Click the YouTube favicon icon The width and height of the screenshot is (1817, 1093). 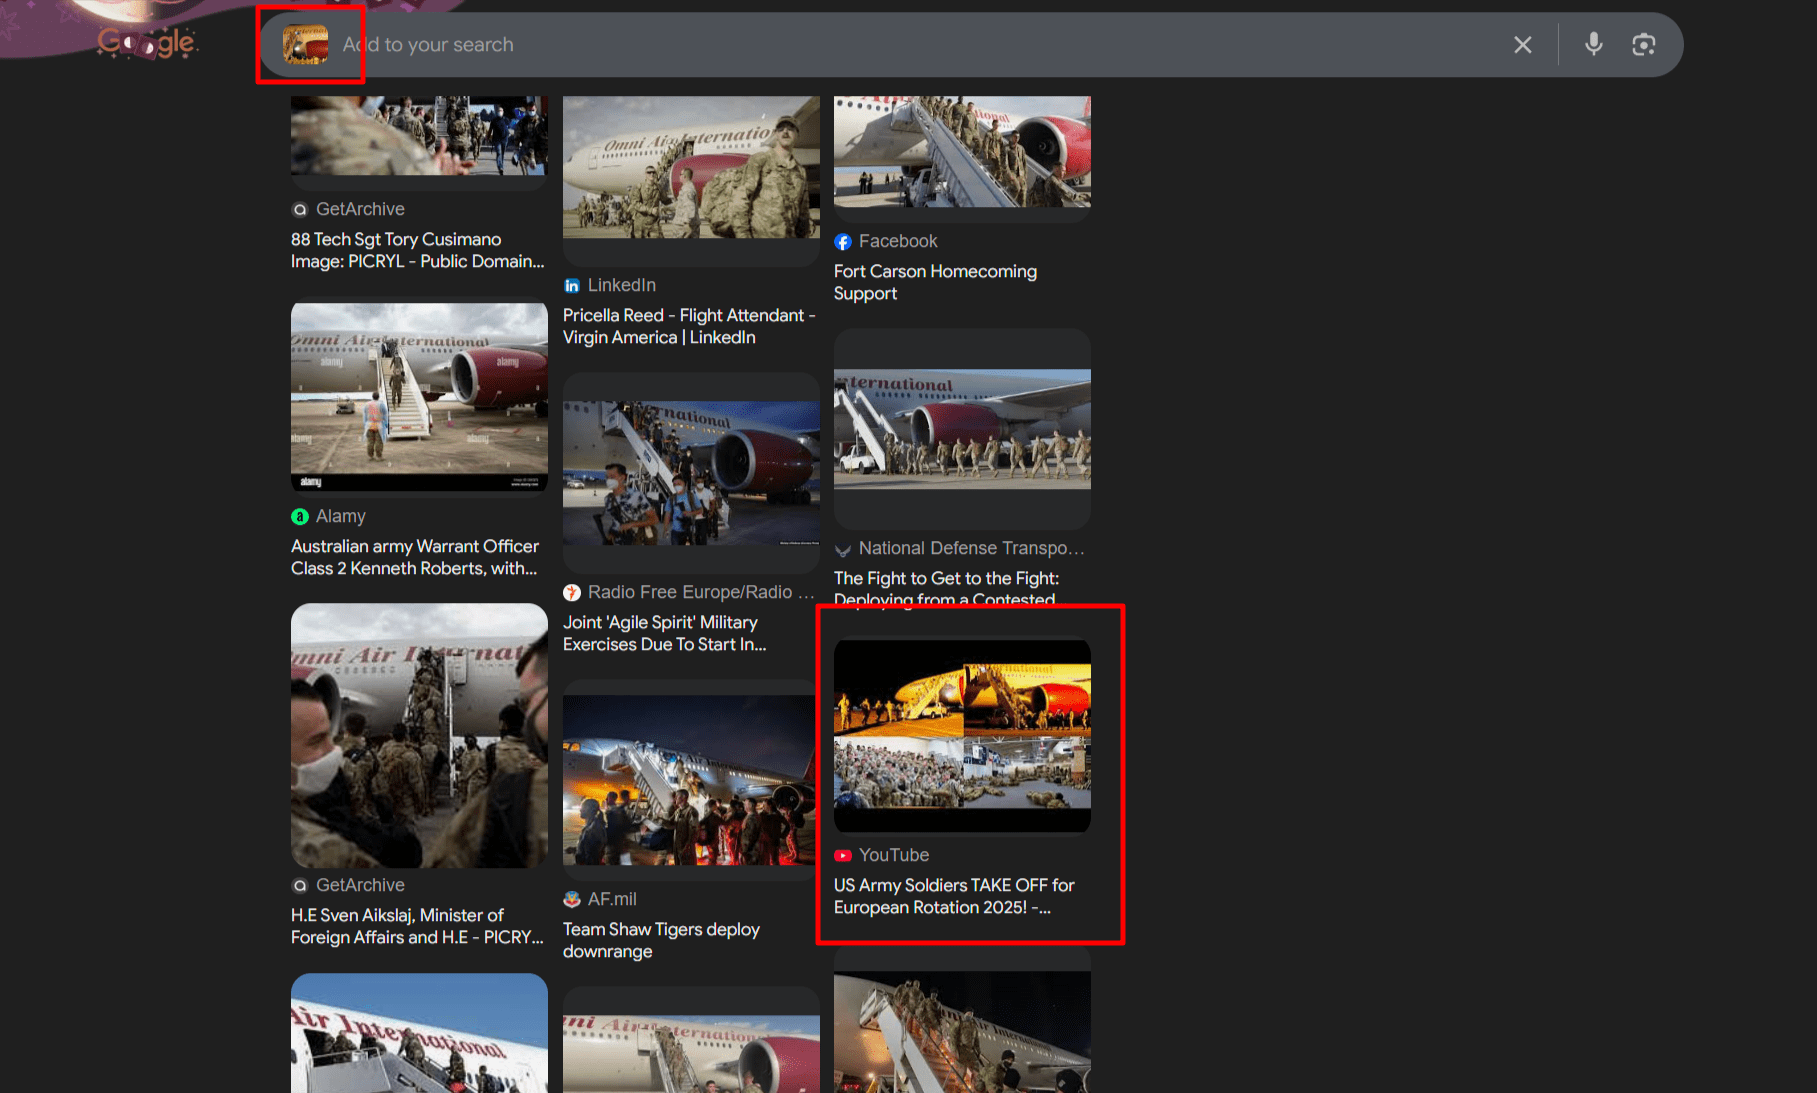tap(842, 856)
